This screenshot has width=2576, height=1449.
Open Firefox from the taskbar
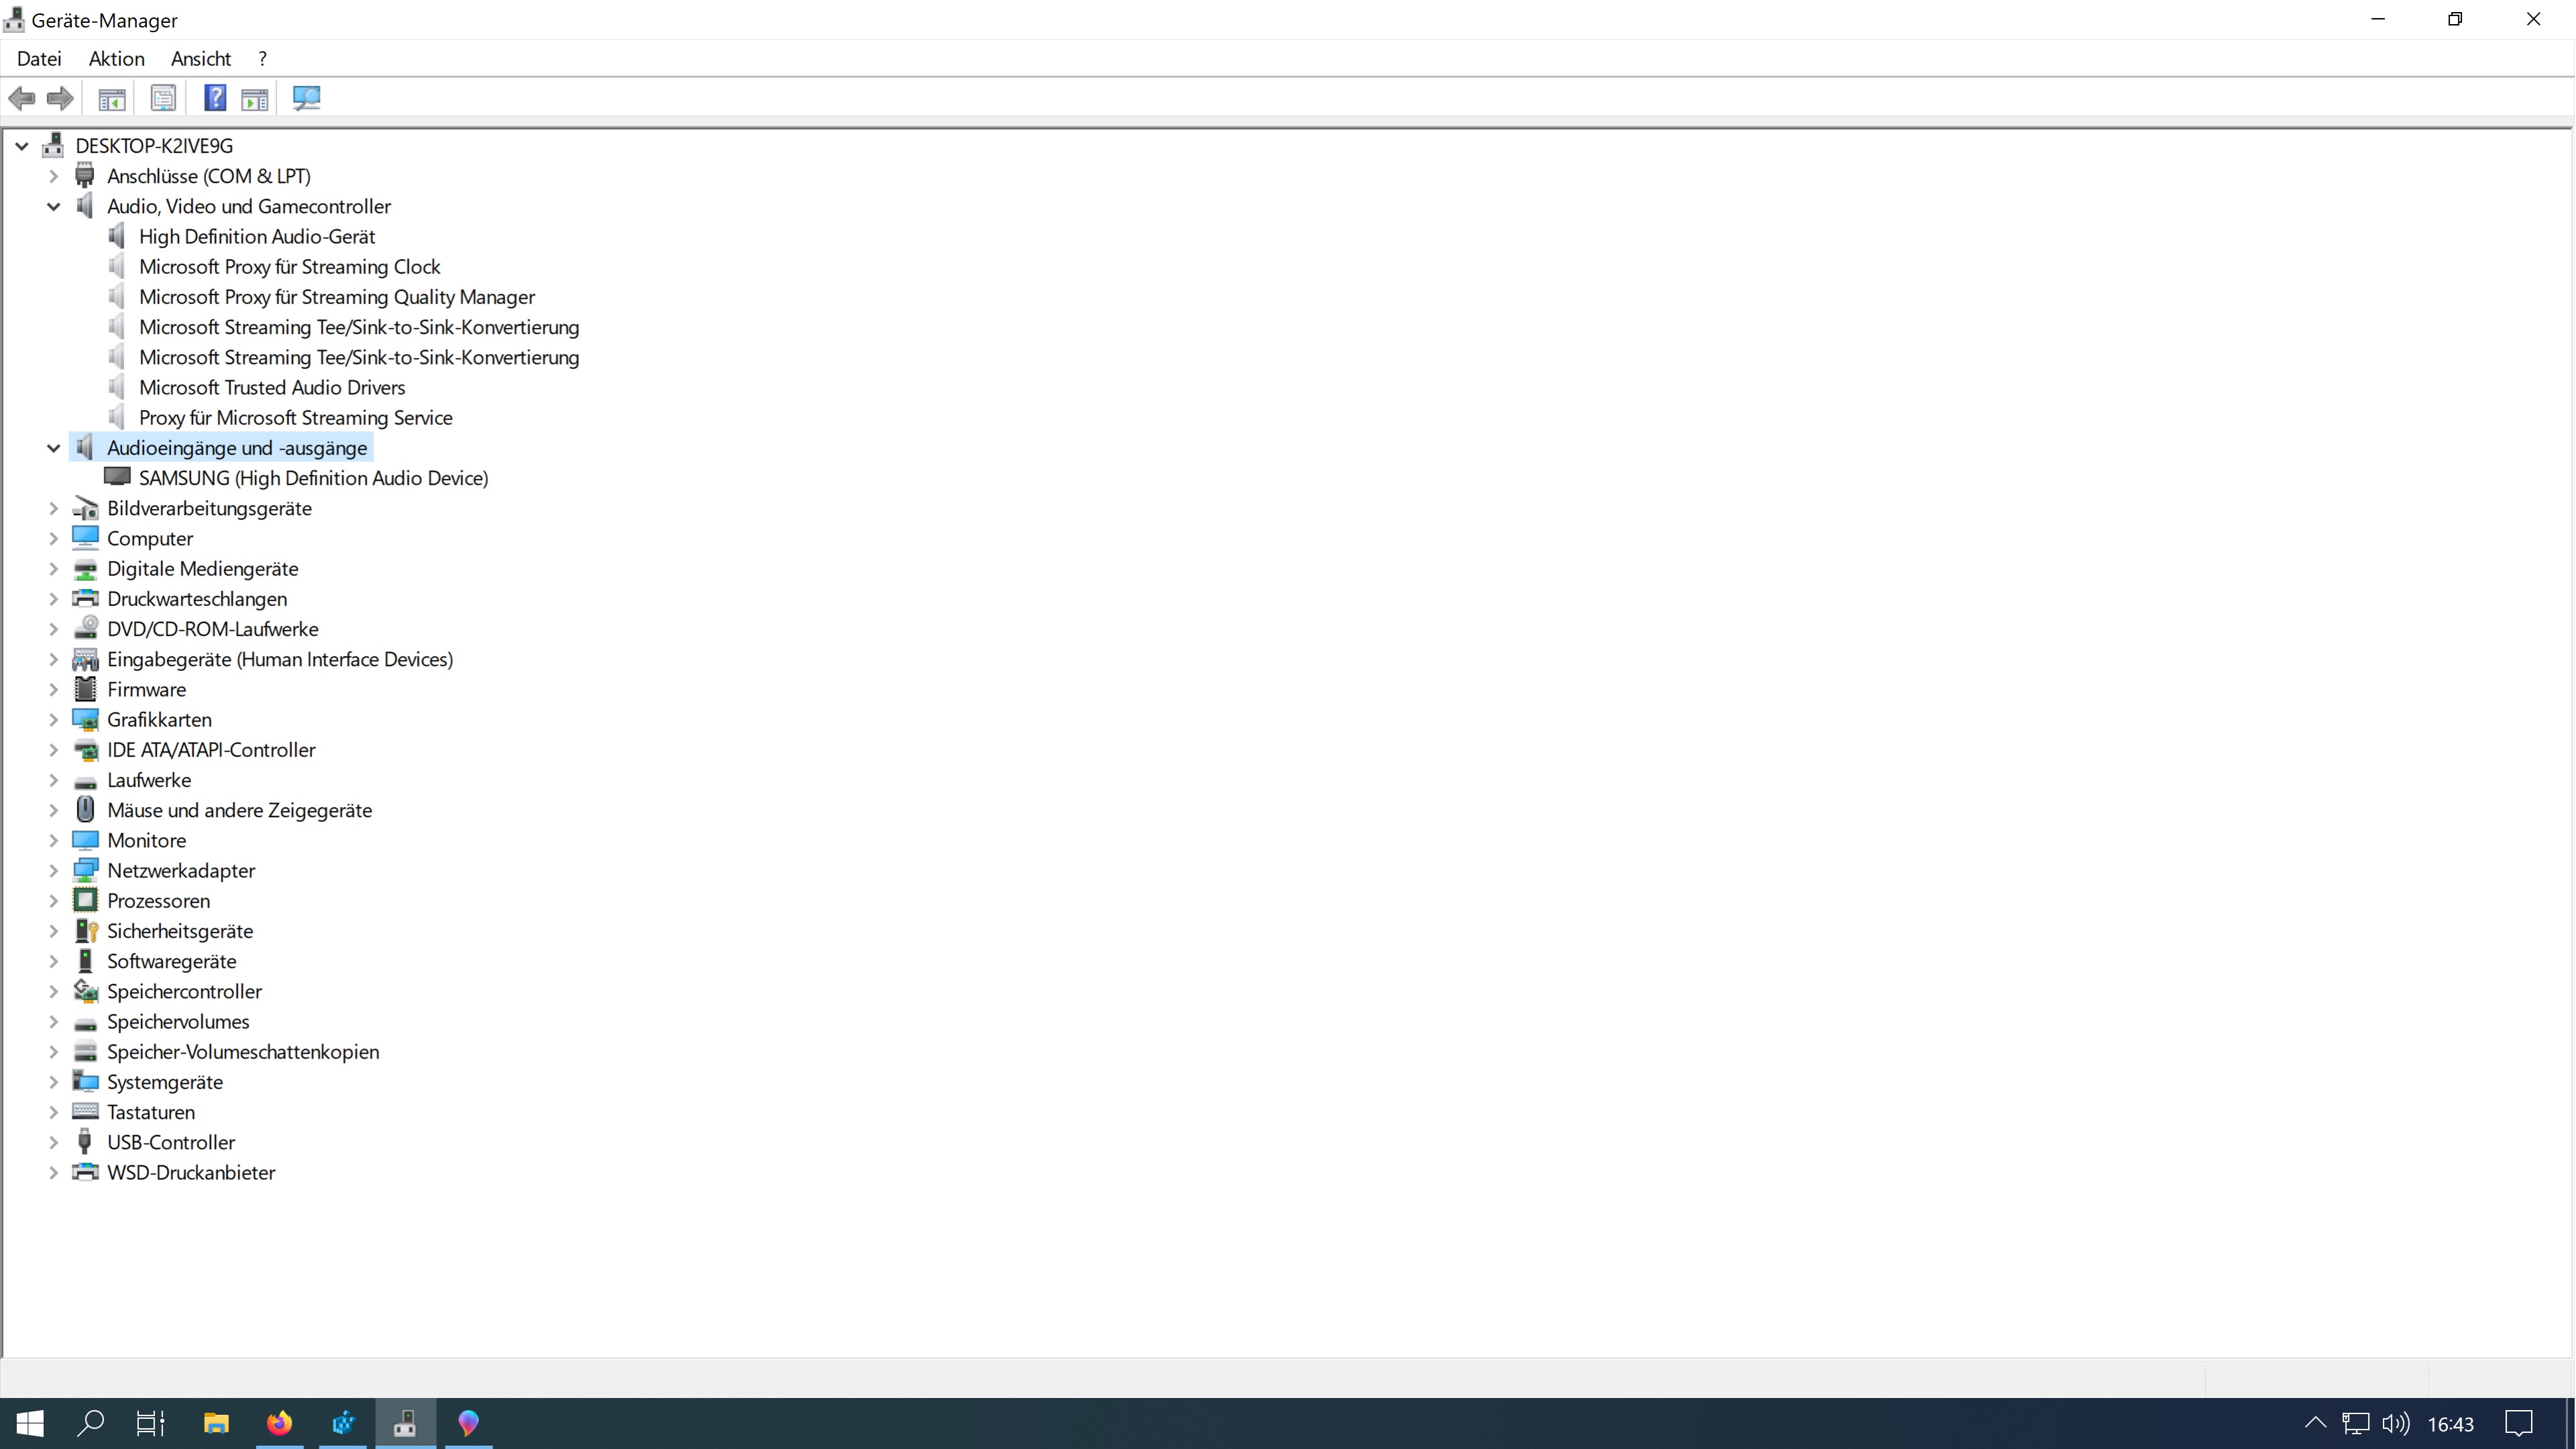279,1422
